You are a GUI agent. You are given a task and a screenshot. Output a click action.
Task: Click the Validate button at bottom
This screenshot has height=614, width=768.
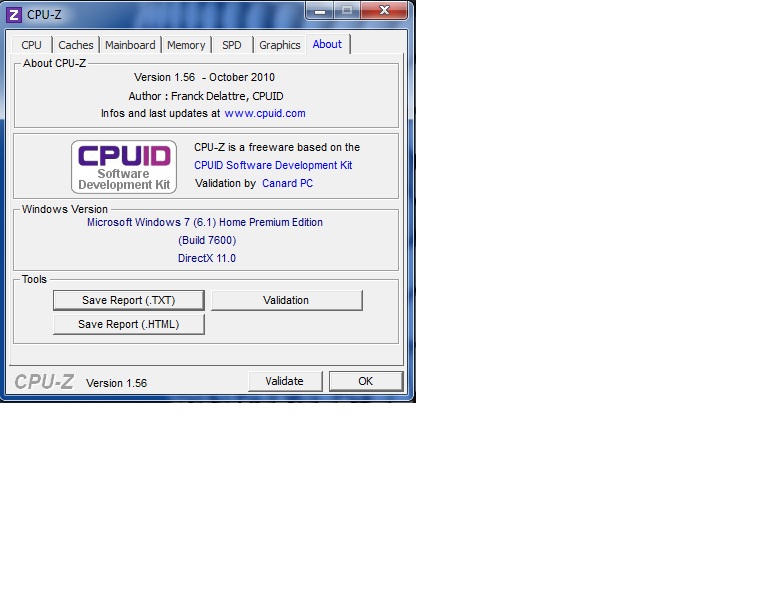coord(285,381)
